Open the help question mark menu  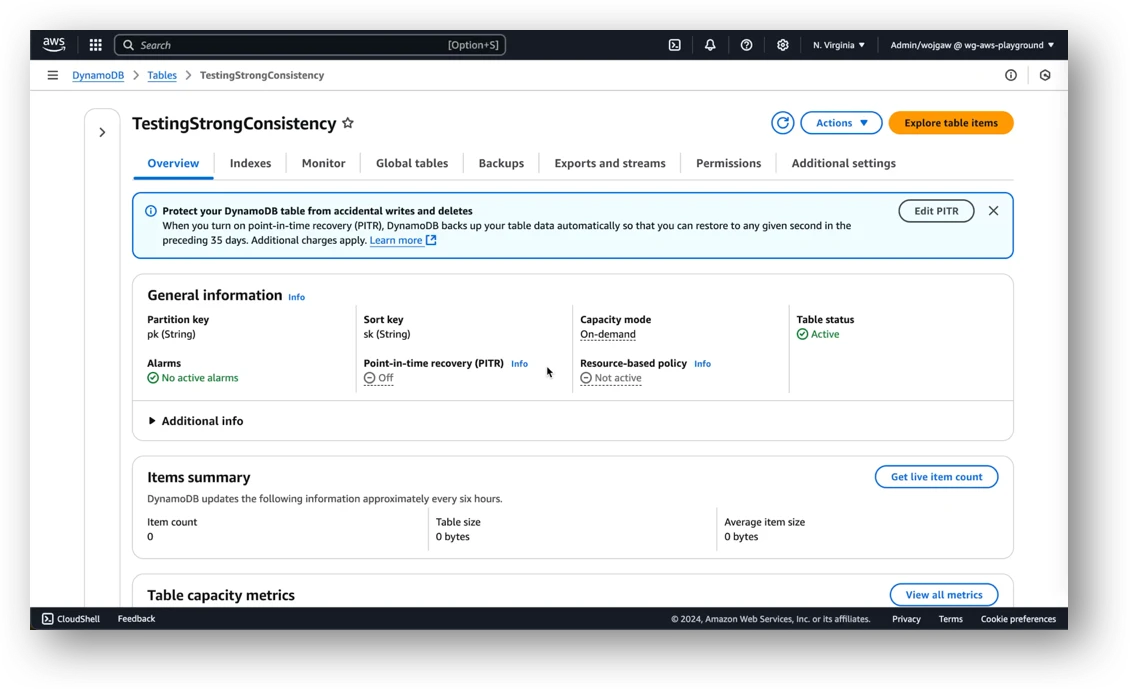(747, 45)
